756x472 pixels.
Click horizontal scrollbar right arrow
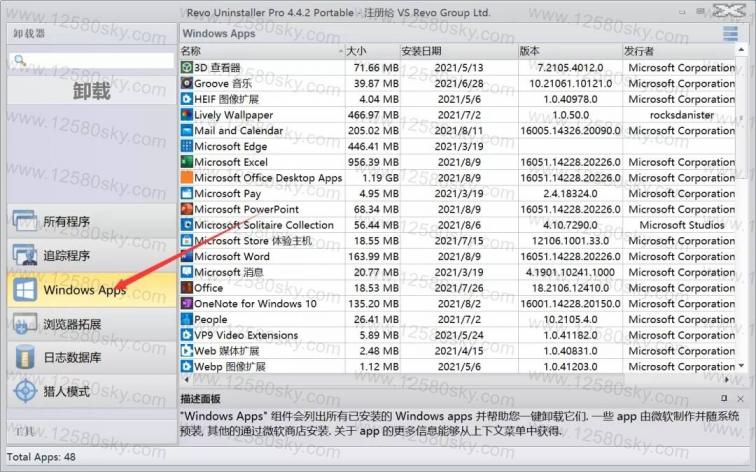(727, 380)
